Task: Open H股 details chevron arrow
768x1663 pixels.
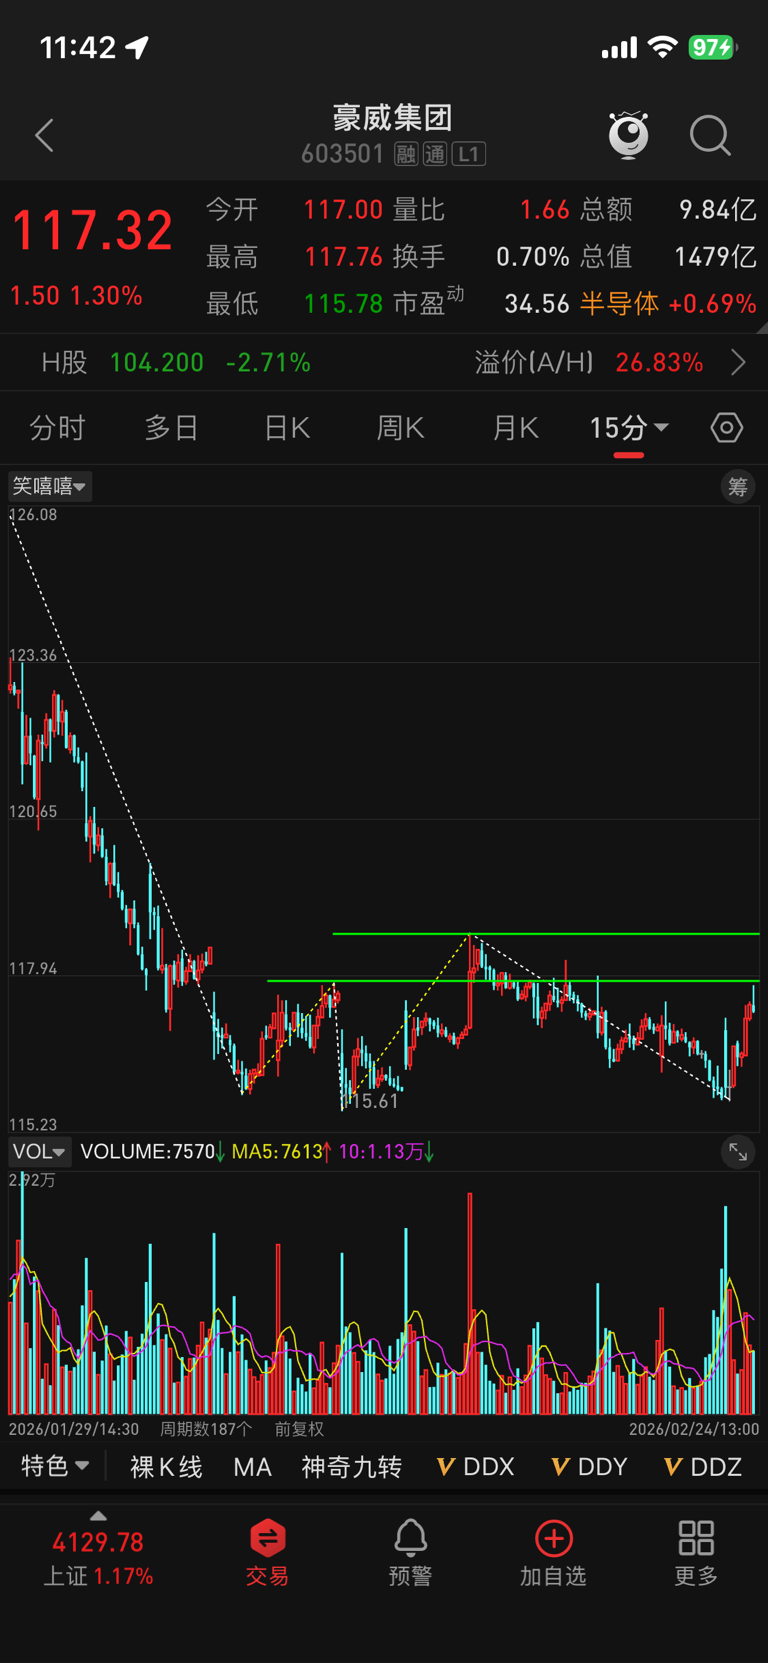Action: [738, 362]
